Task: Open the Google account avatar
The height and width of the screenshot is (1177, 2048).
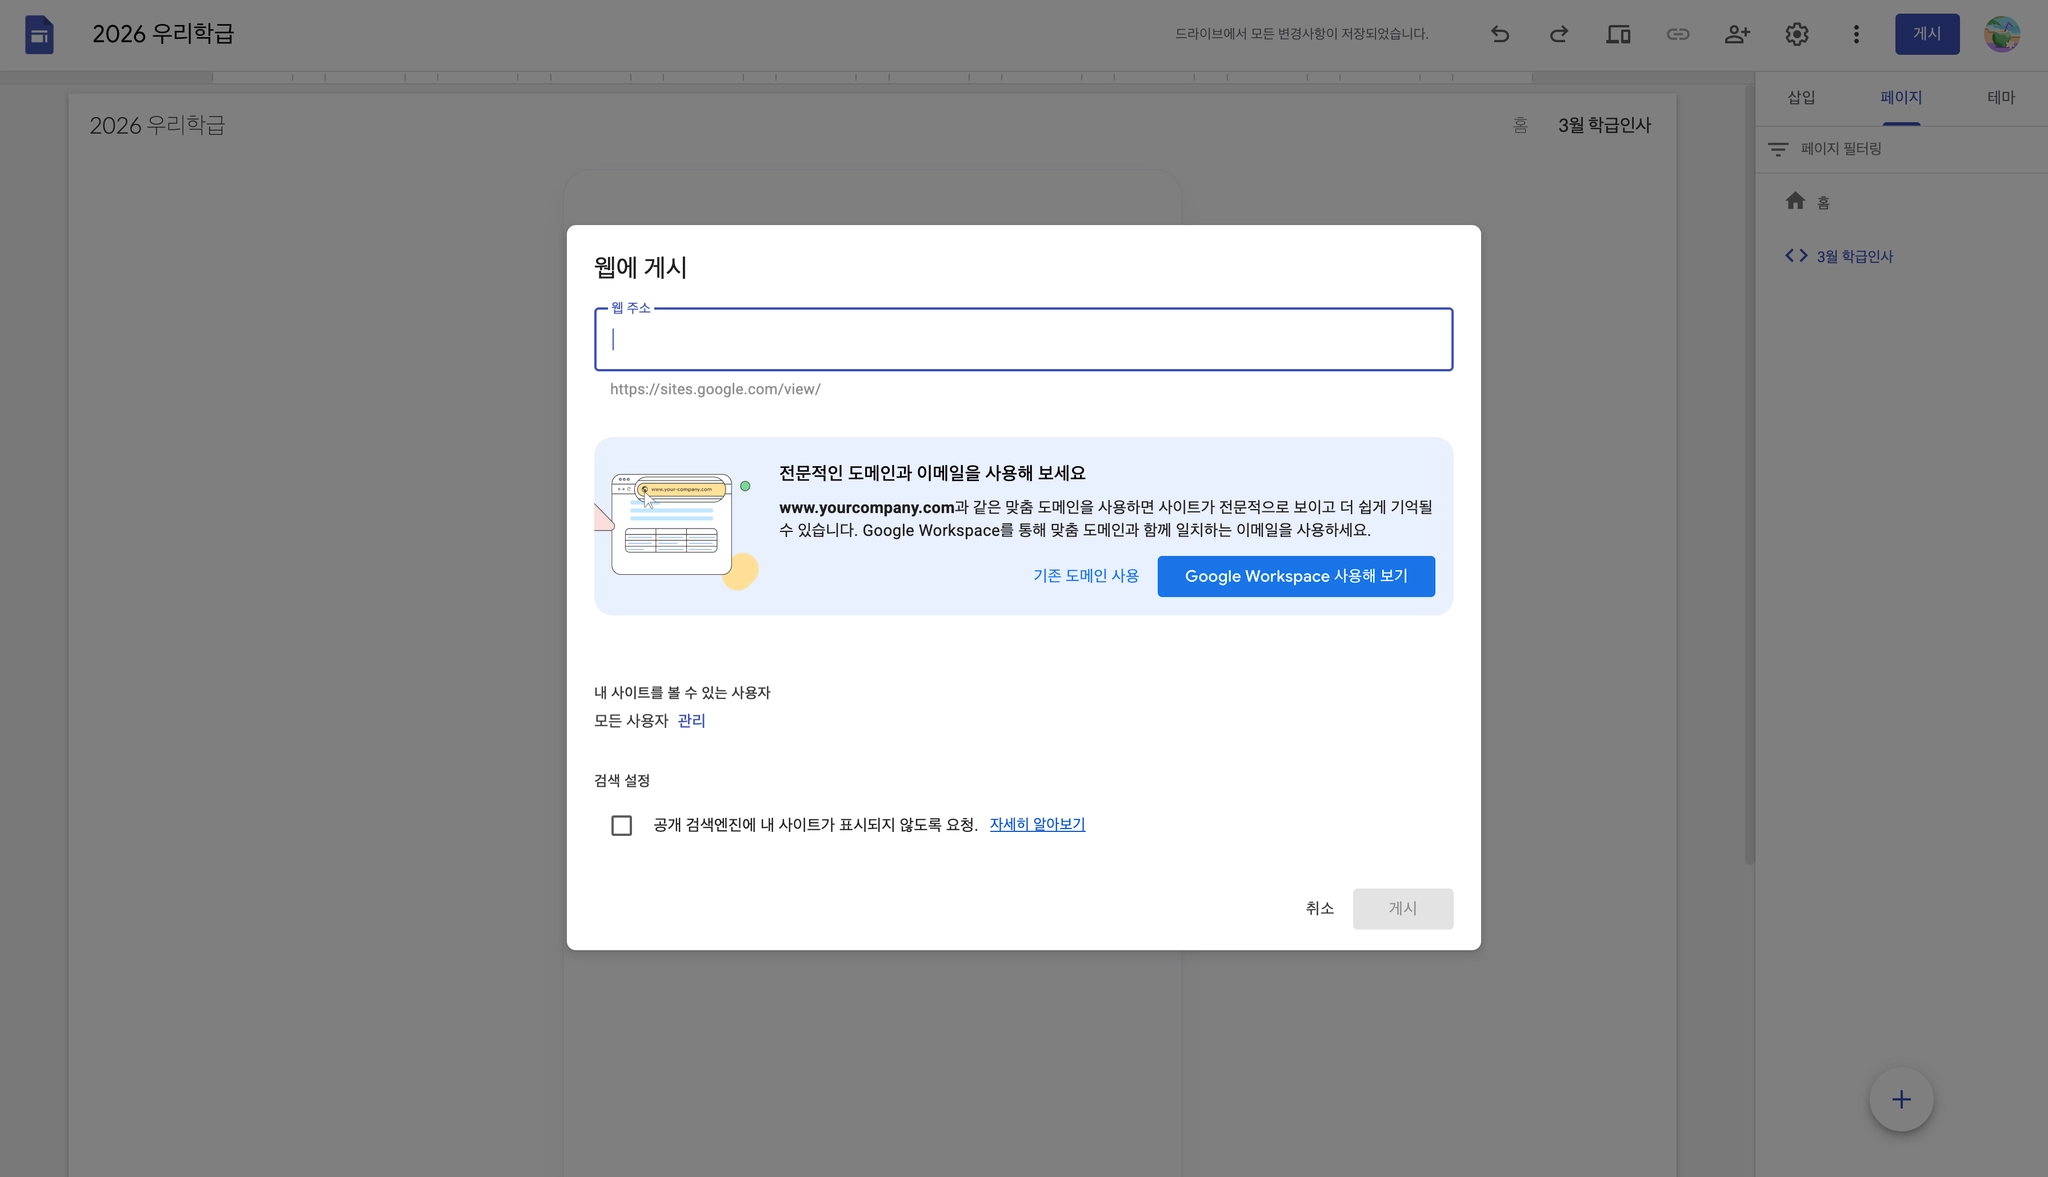Action: 2001,35
